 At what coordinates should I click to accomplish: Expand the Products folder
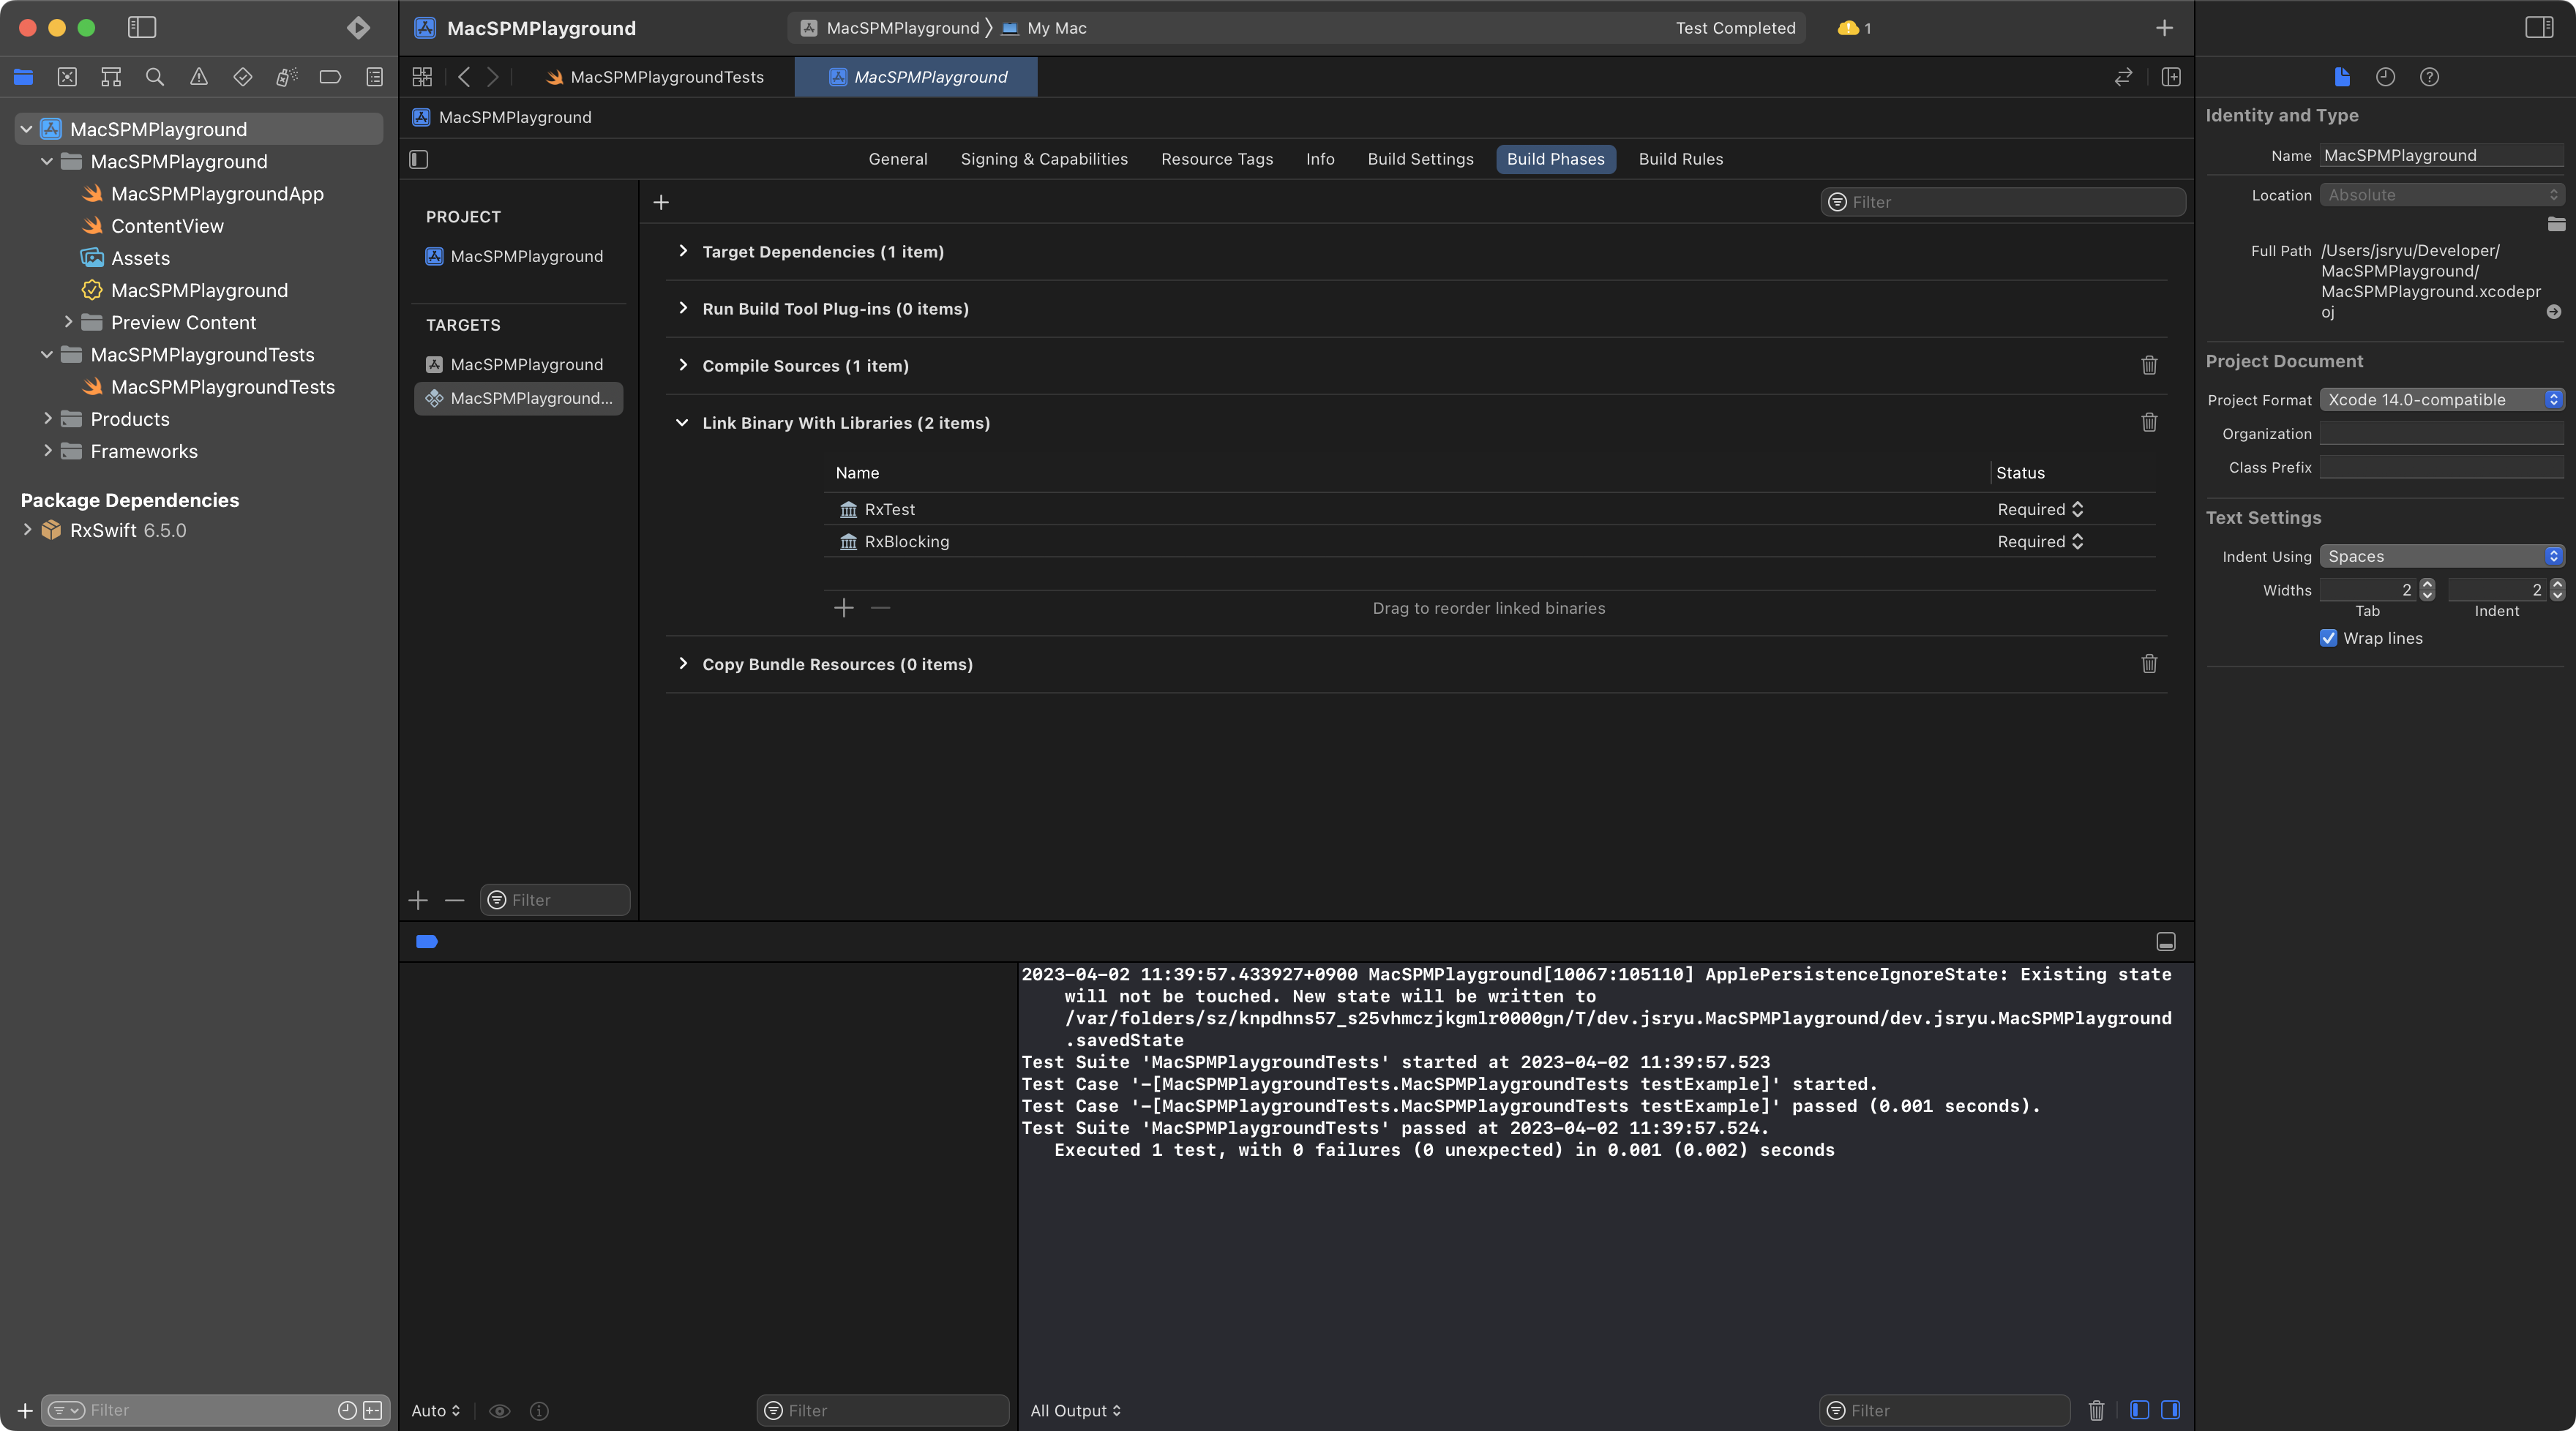47,419
